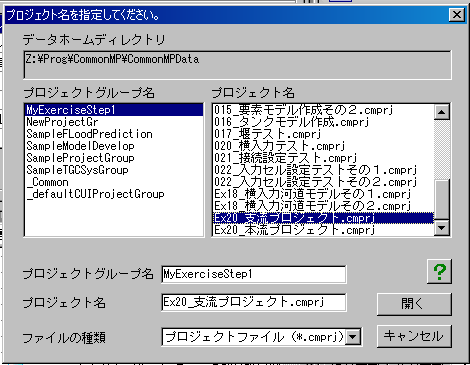Select _defaultCUIProjectGroup project group
The height and width of the screenshot is (365, 470).
[x=114, y=194]
